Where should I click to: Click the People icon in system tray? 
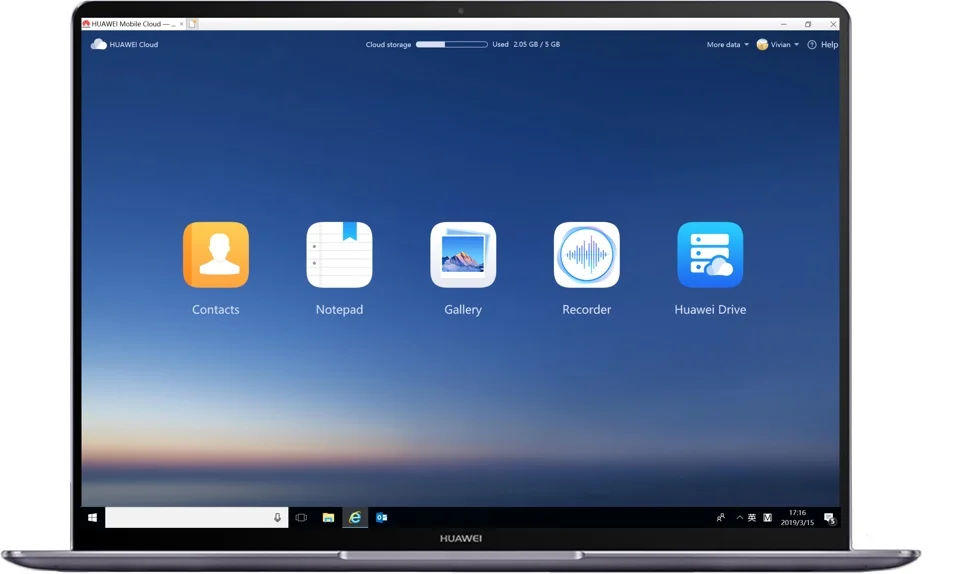click(720, 518)
